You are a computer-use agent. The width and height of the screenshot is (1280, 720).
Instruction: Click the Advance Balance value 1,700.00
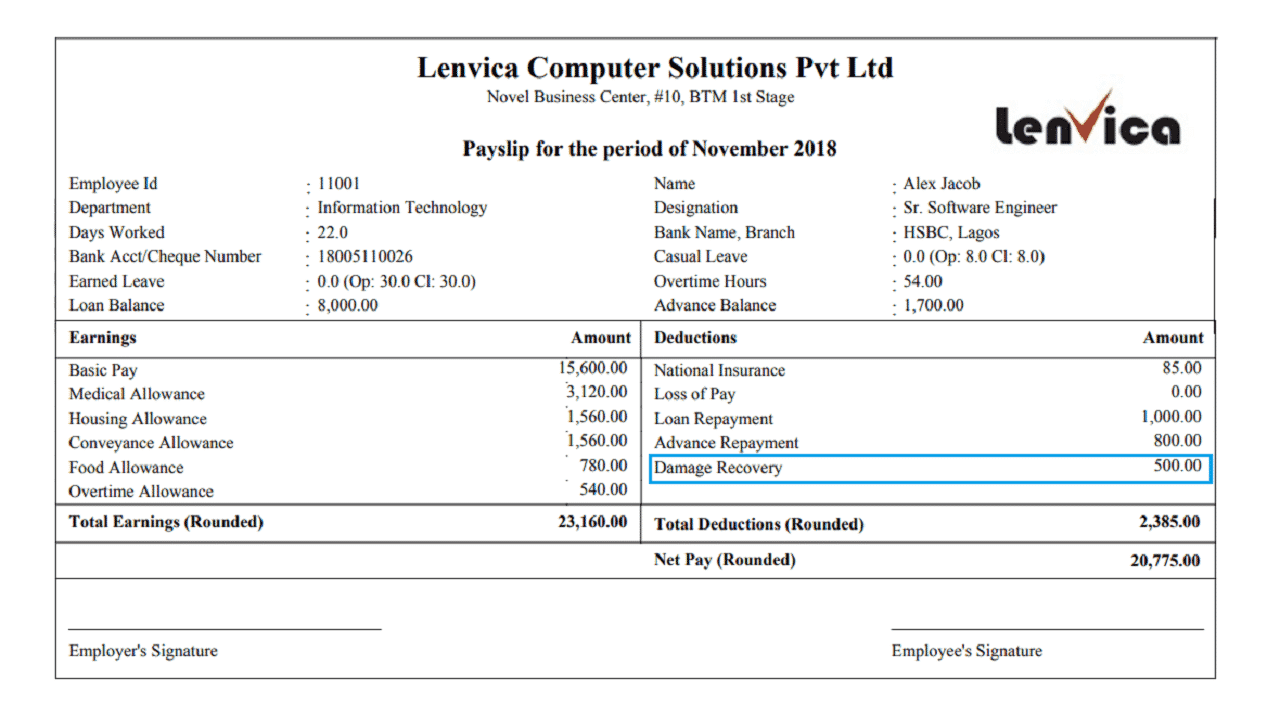[933, 306]
